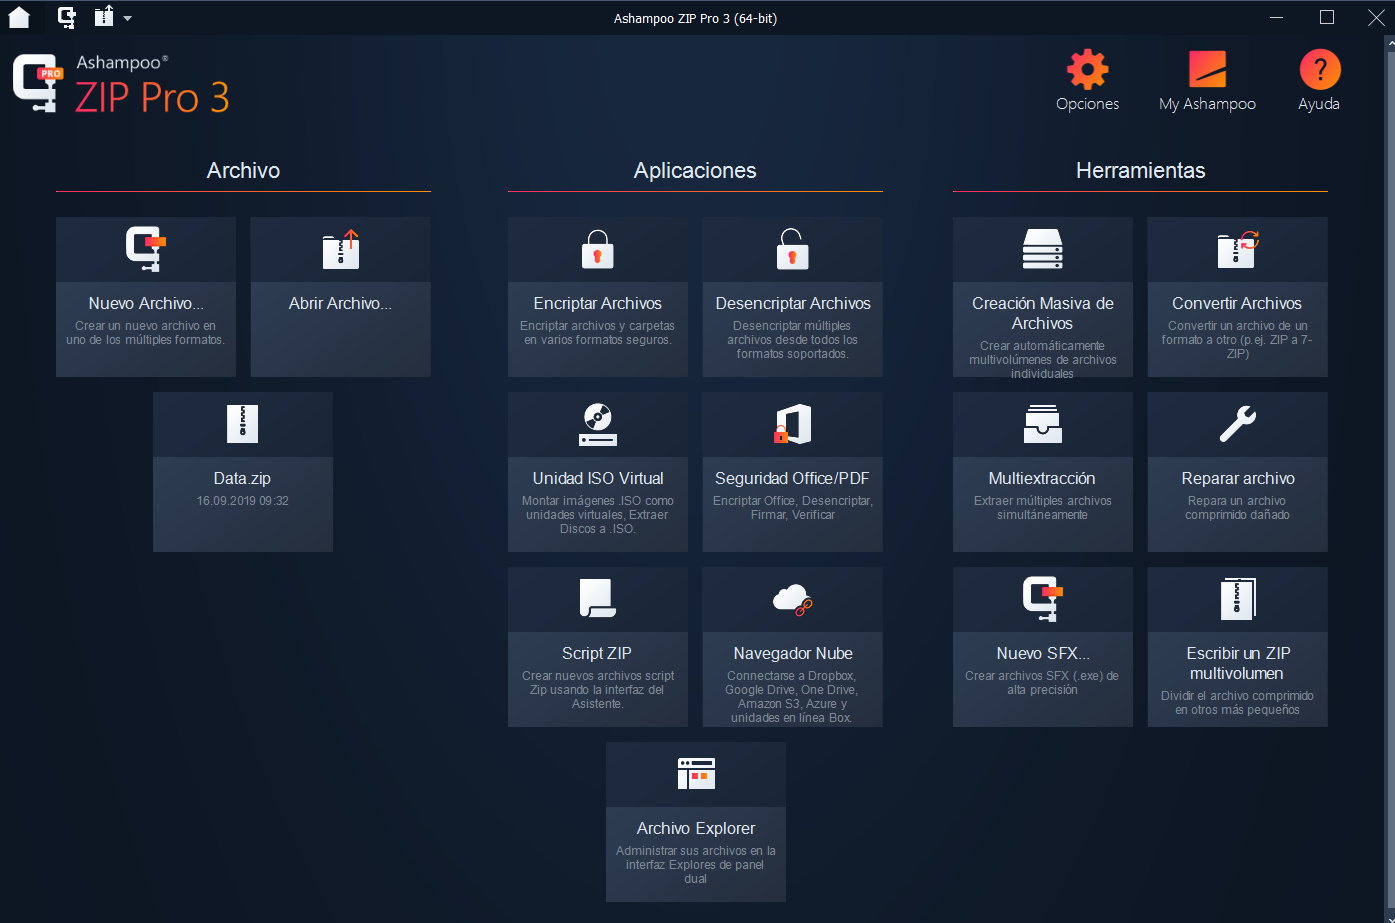Click the Convertir Archivos title text
The image size is (1395, 923).
[1237, 303]
